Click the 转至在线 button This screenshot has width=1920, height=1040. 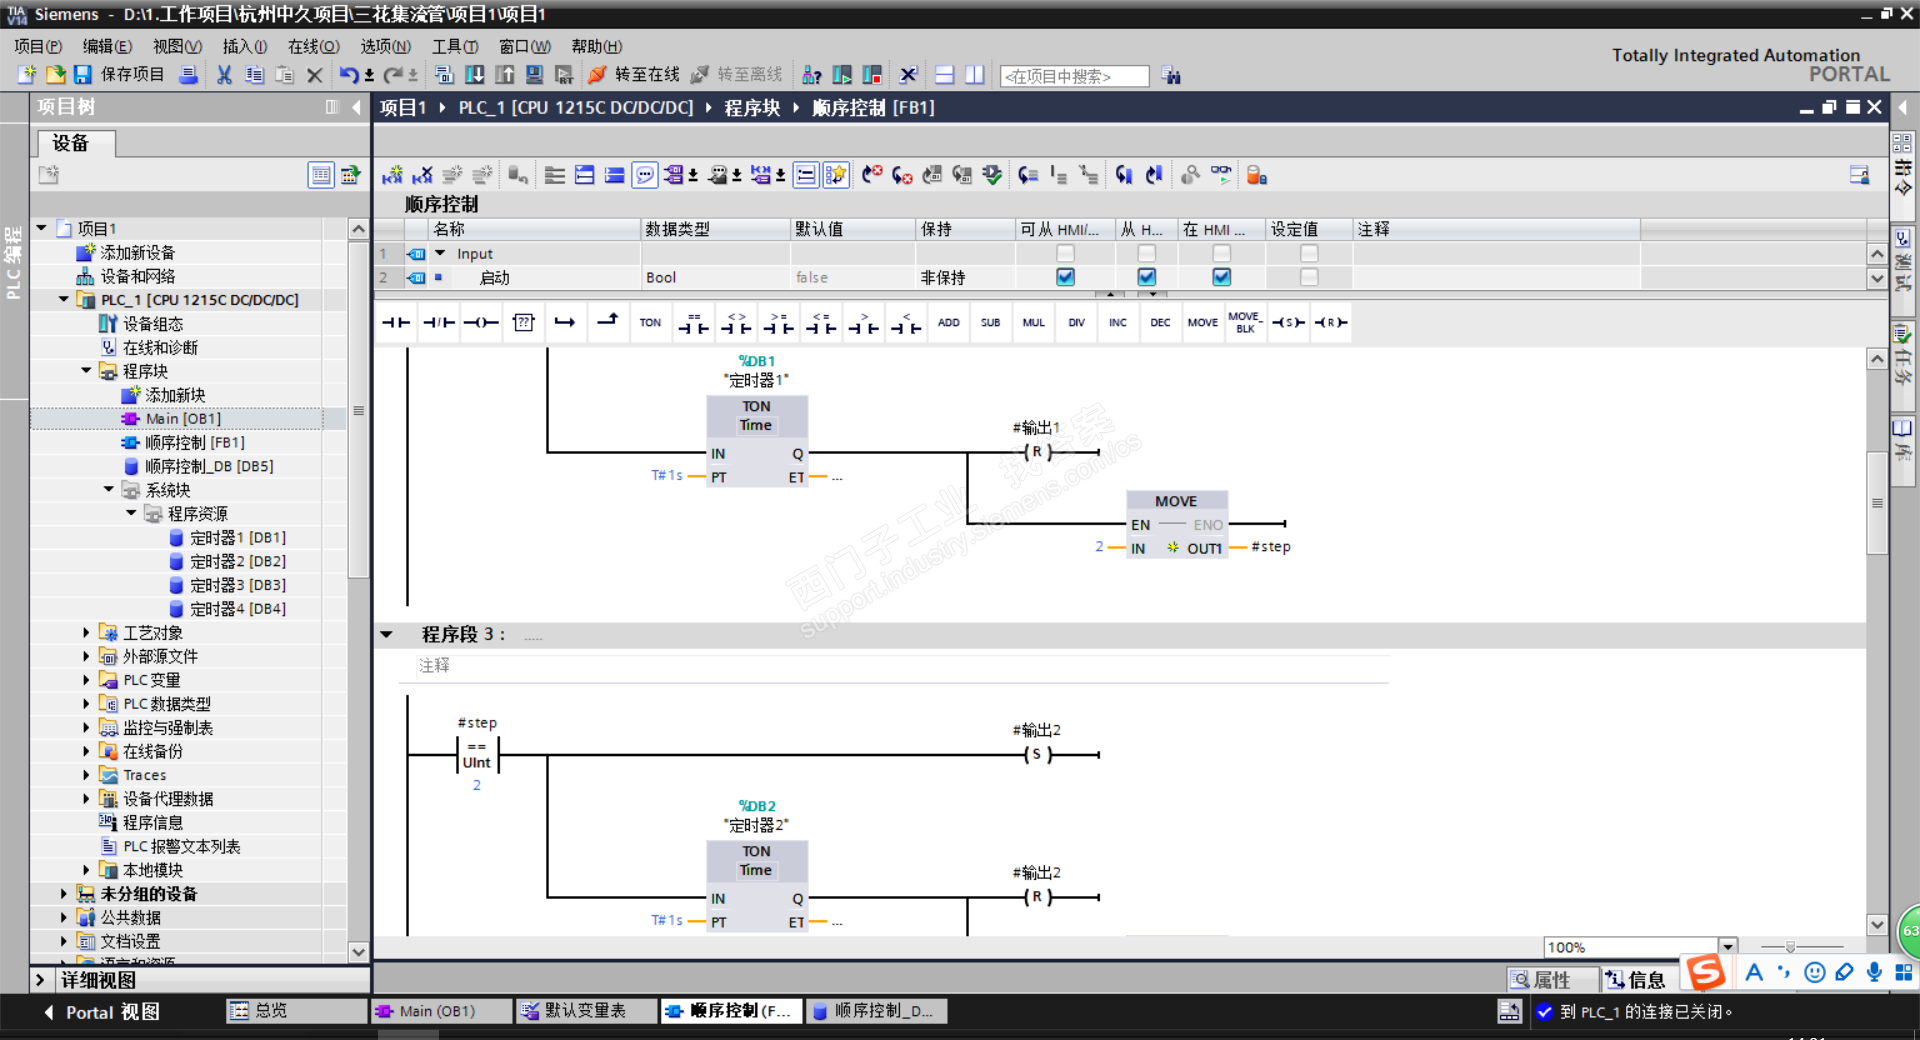[634, 75]
